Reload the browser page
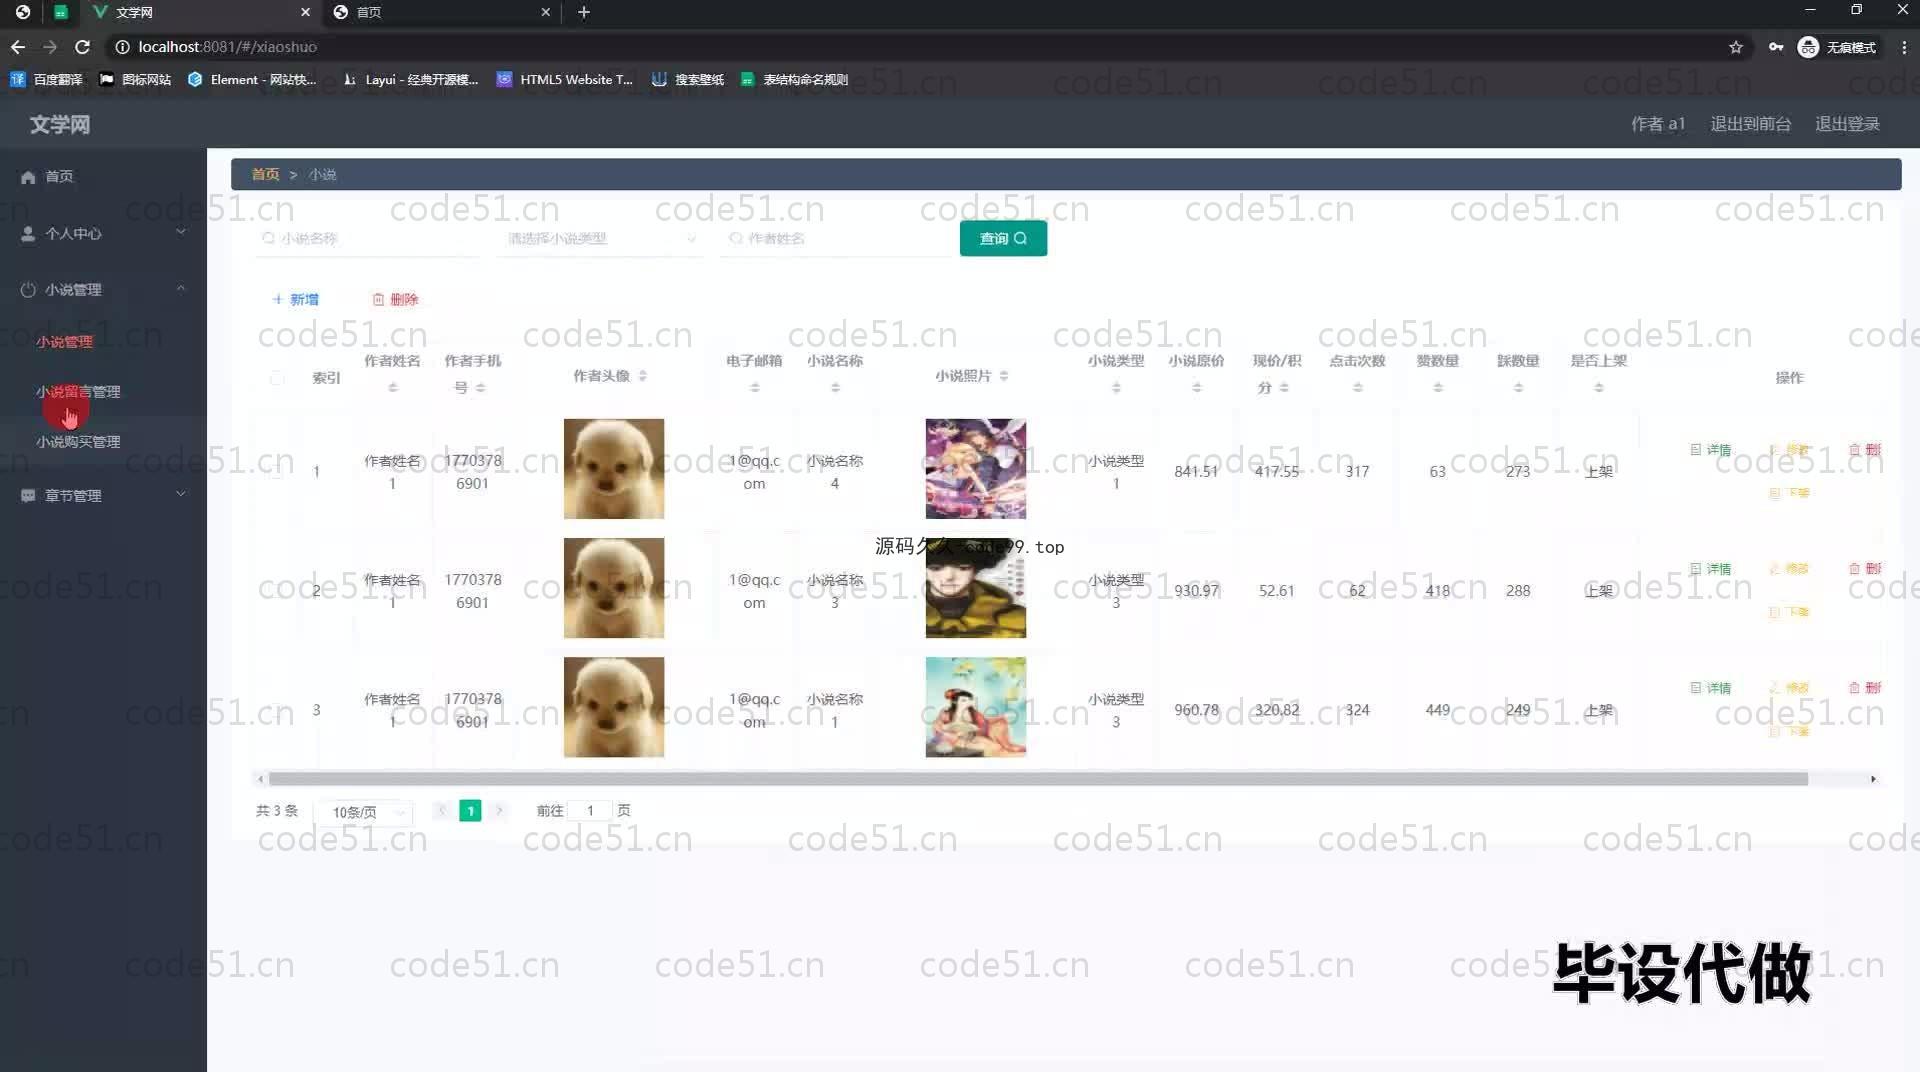The image size is (1920, 1072). (x=83, y=47)
